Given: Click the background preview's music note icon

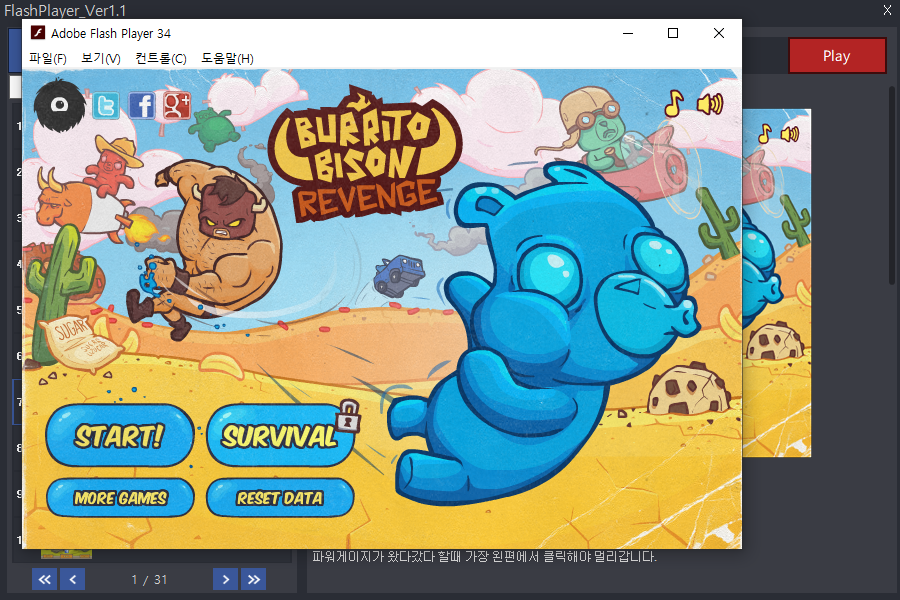Looking at the screenshot, I should (x=764, y=134).
